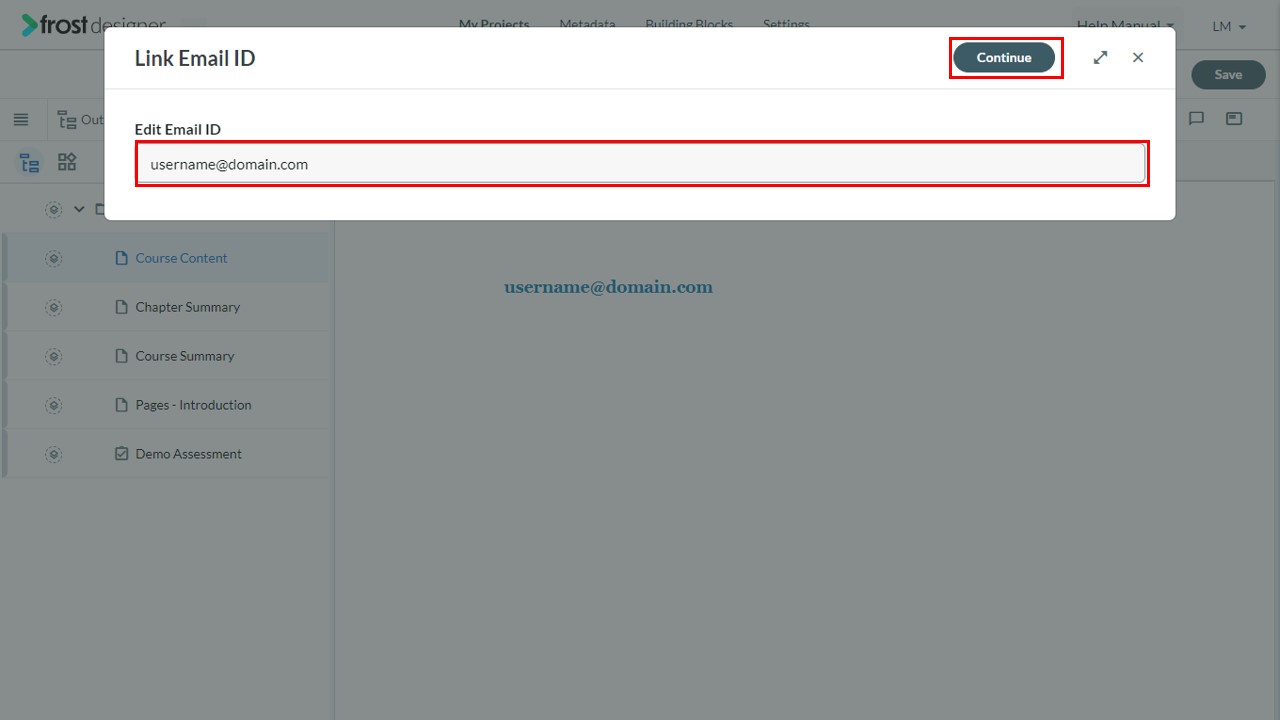
Task: Click the page icon next to Course Summary
Action: [122, 356]
